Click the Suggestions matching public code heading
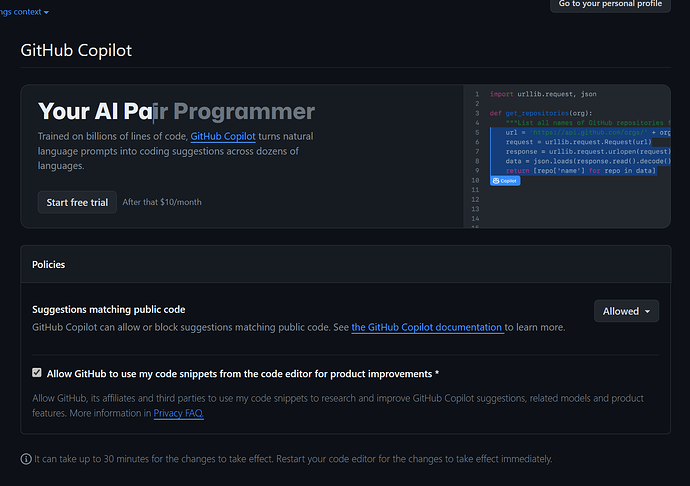The height and width of the screenshot is (486, 690). point(109,309)
